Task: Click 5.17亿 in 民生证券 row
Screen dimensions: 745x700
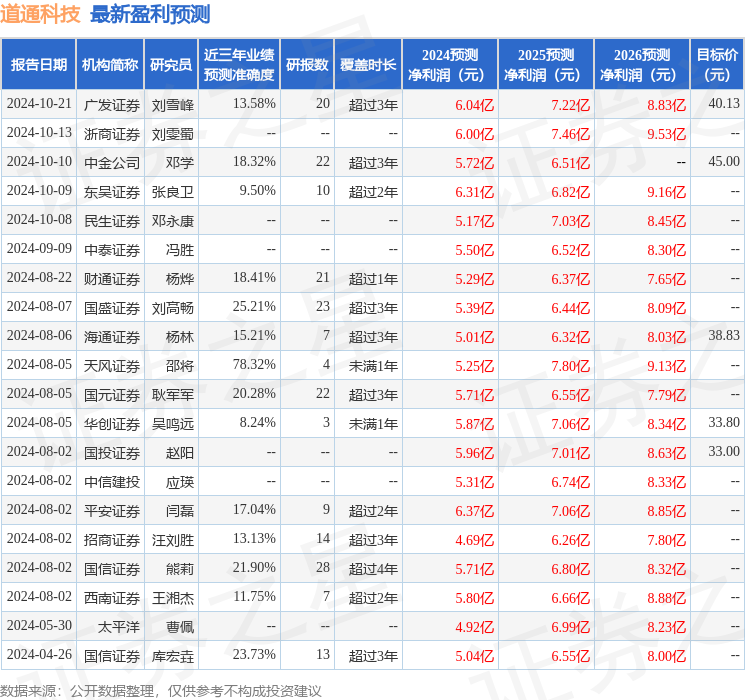Action: point(475,221)
